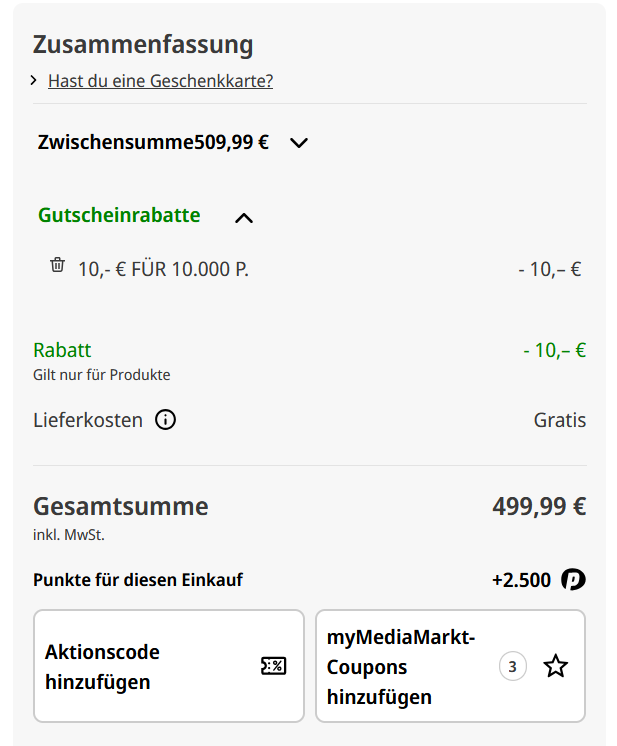Click the 'Gratis' delivery cost value
Image resolution: width=617 pixels, height=746 pixels.
point(559,420)
